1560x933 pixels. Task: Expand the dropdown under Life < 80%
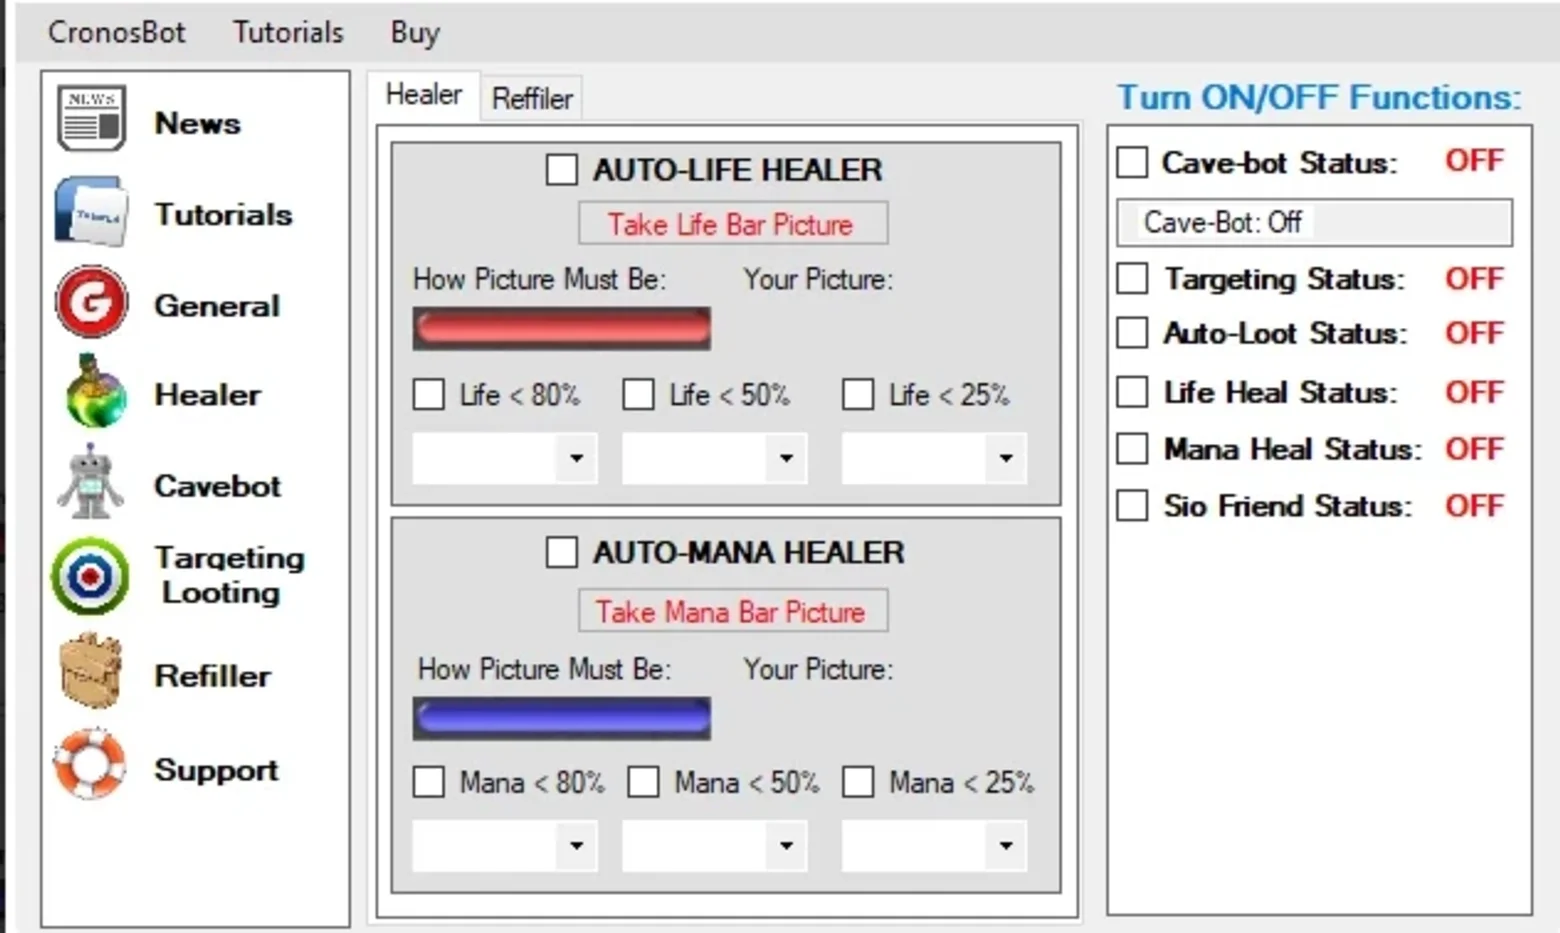pos(505,458)
